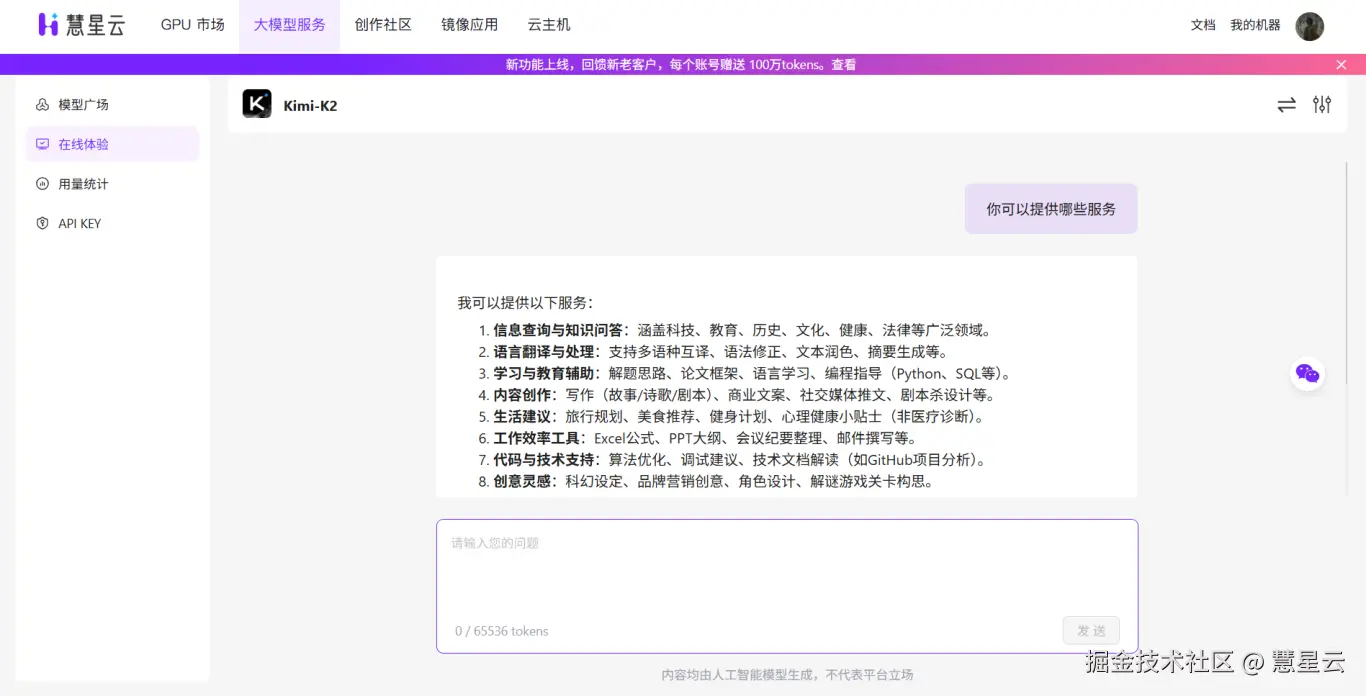Open the switch model arrows icon
This screenshot has width=1366, height=696.
(x=1286, y=104)
